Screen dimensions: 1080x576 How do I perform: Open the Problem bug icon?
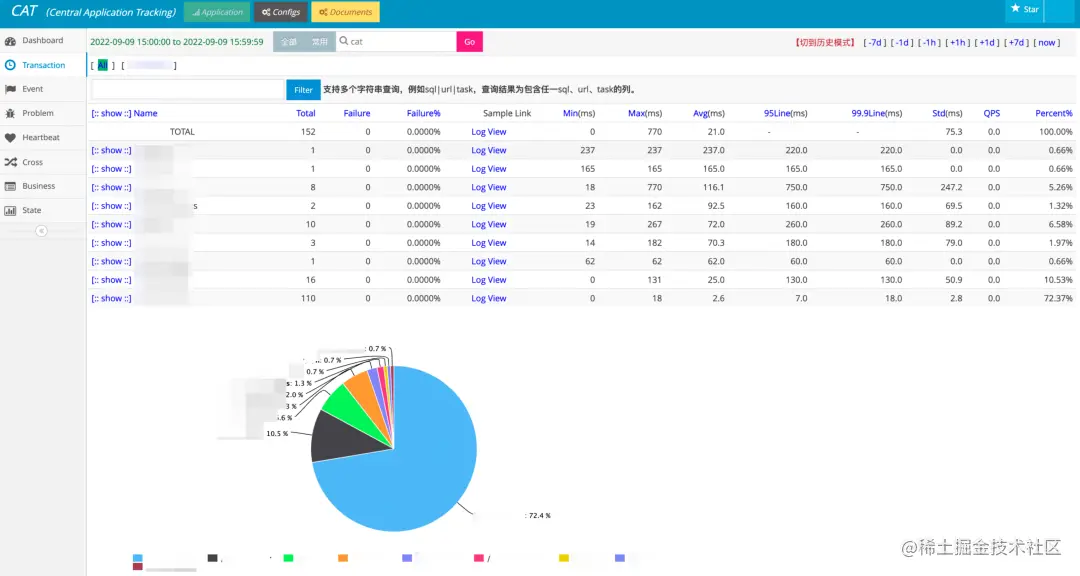pyautogui.click(x=10, y=113)
